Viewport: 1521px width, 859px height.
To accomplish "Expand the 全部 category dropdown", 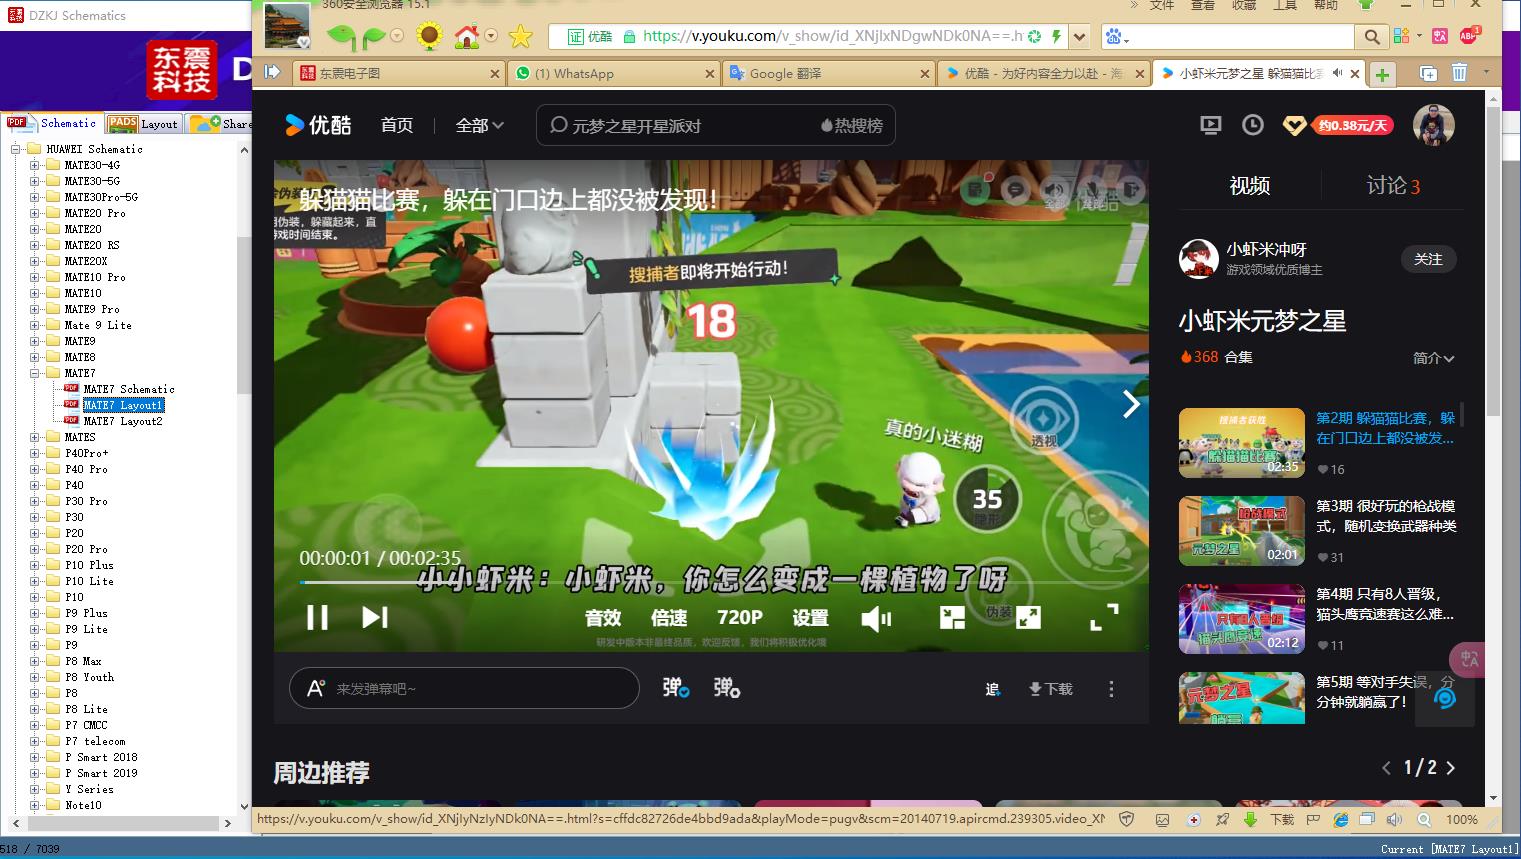I will click(x=480, y=125).
